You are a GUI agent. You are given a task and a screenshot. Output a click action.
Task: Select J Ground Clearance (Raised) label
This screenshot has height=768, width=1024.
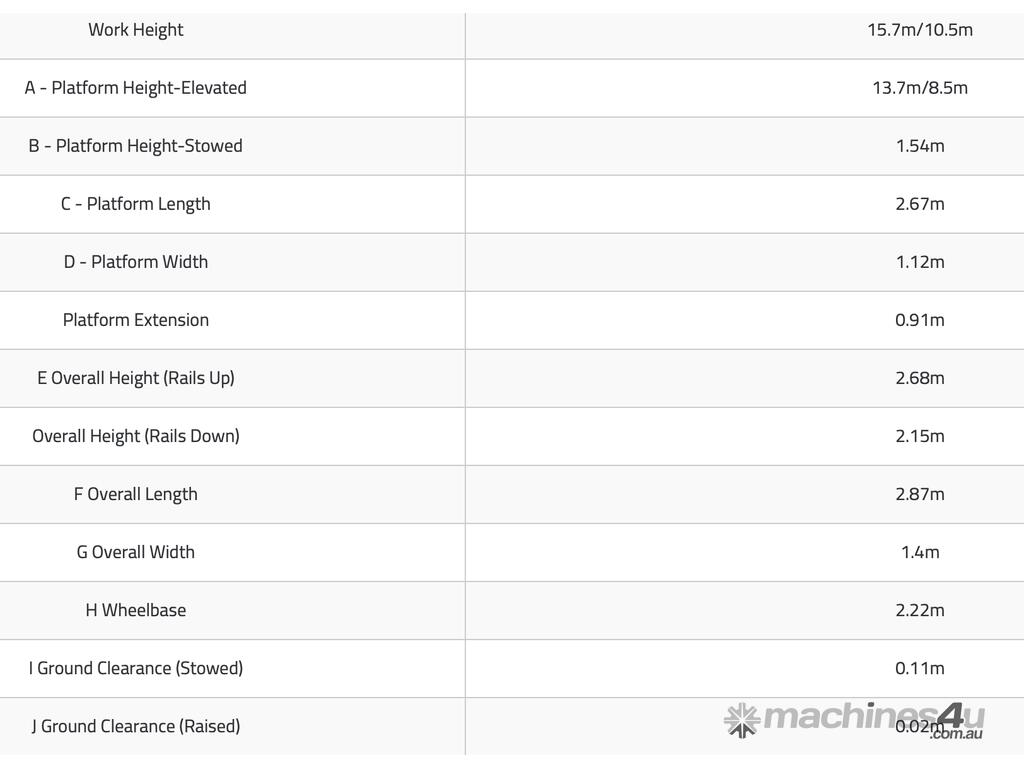pos(136,725)
